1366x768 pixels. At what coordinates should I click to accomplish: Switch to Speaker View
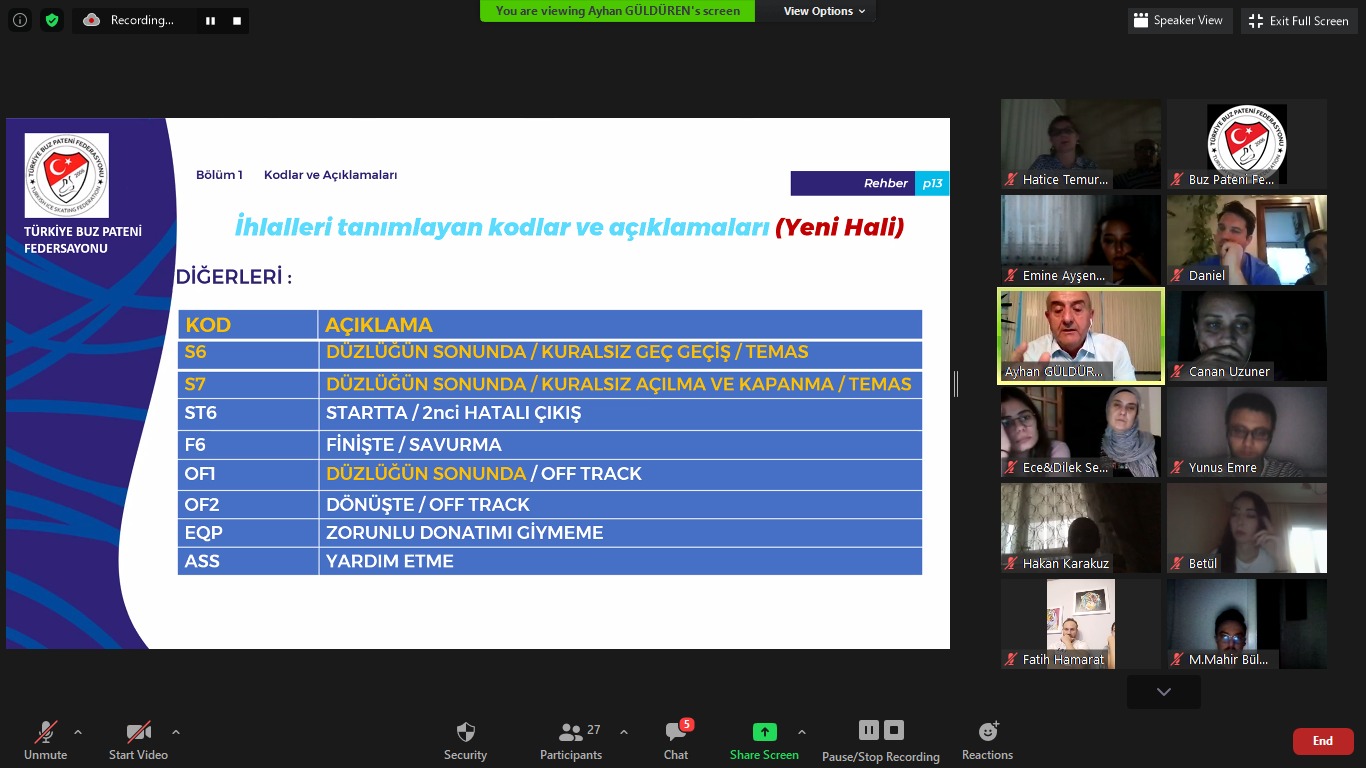pyautogui.click(x=1179, y=20)
